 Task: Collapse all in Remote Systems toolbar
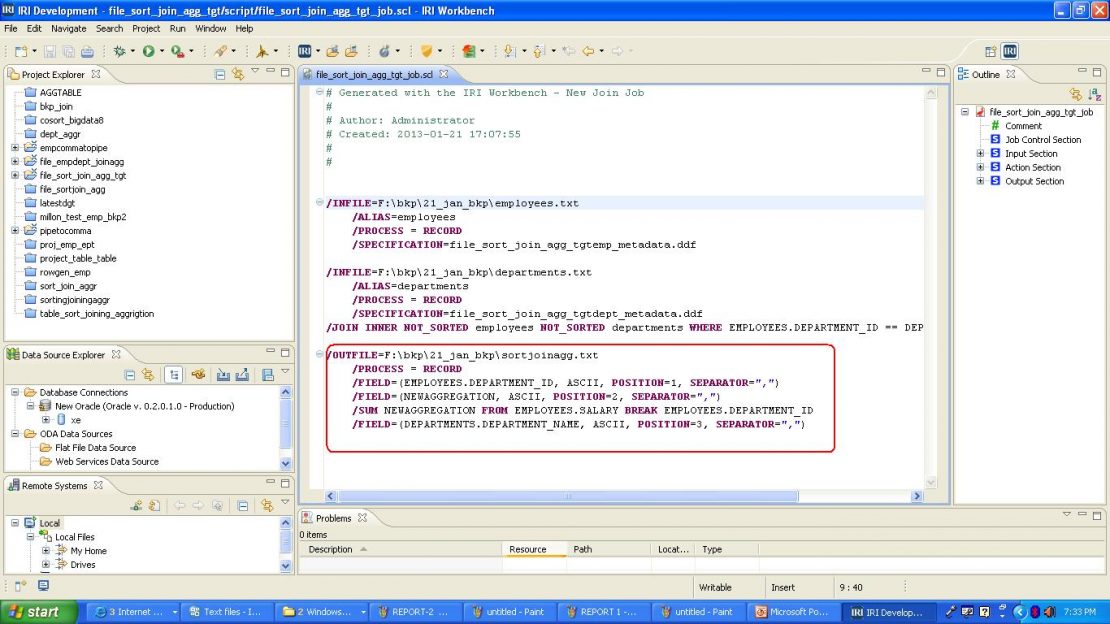click(243, 506)
